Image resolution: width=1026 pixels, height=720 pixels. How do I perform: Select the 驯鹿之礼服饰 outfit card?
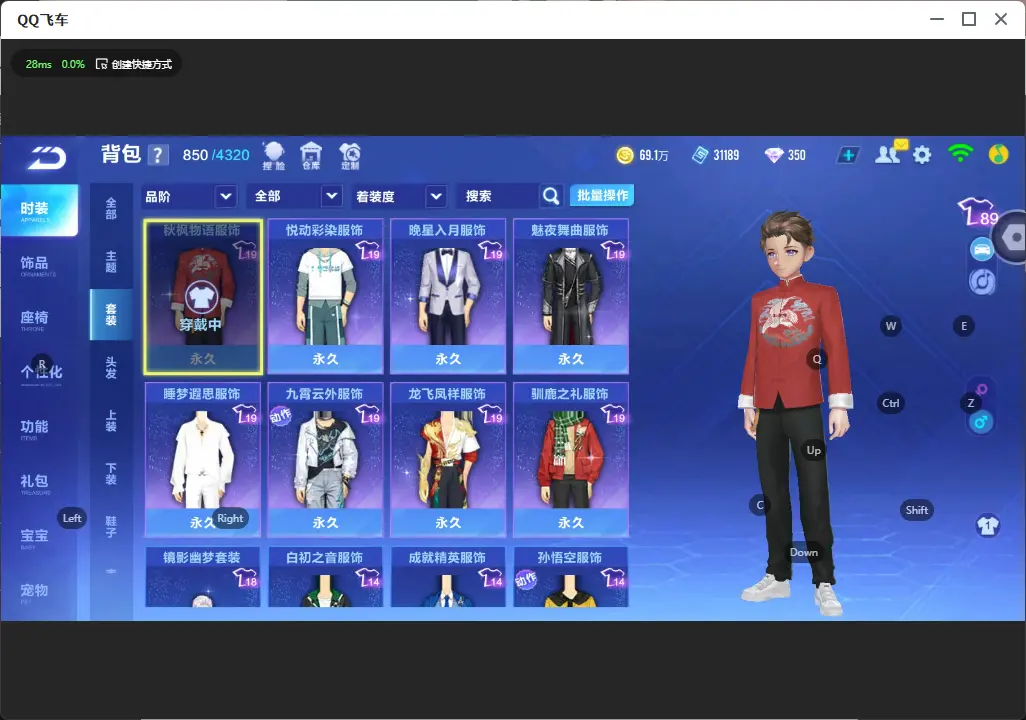tap(571, 460)
